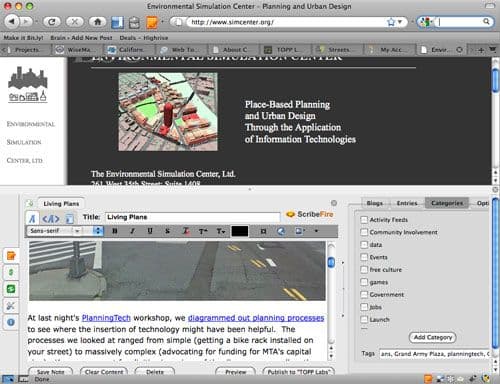
Task: Check the Activity Feeds category
Action: (364, 220)
